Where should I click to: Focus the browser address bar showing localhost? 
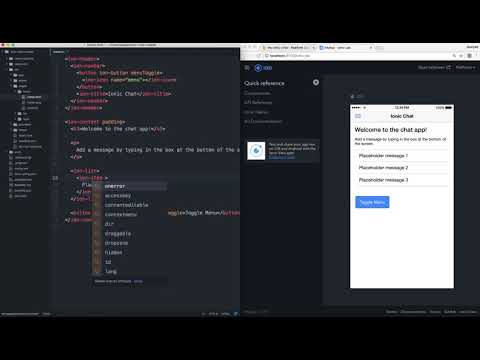coord(357,56)
